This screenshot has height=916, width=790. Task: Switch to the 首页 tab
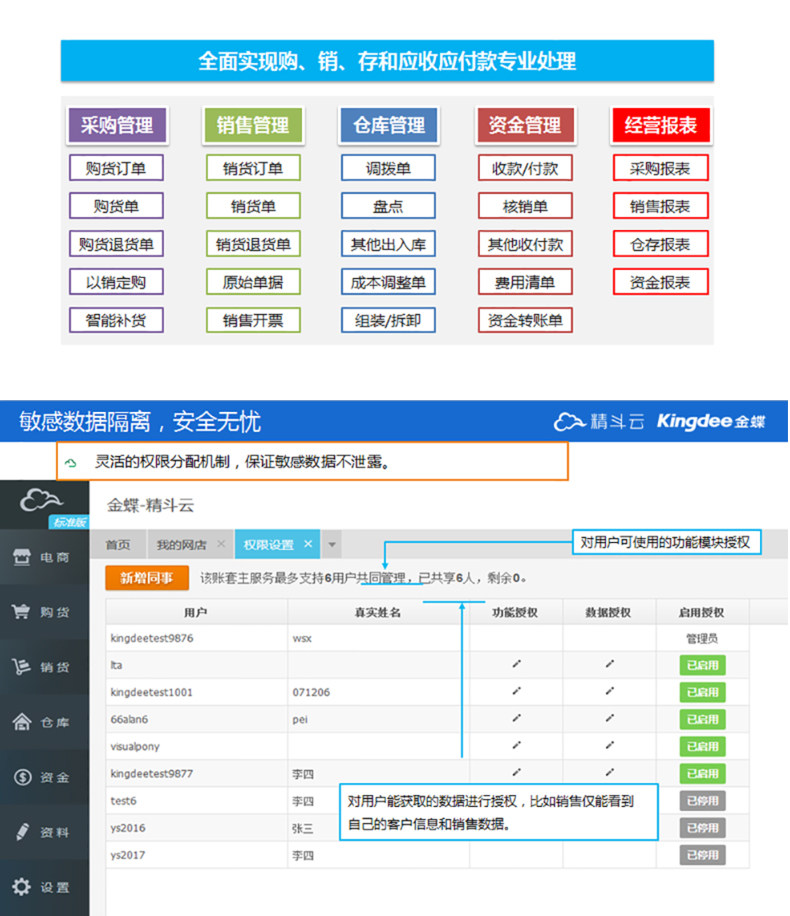coord(119,544)
